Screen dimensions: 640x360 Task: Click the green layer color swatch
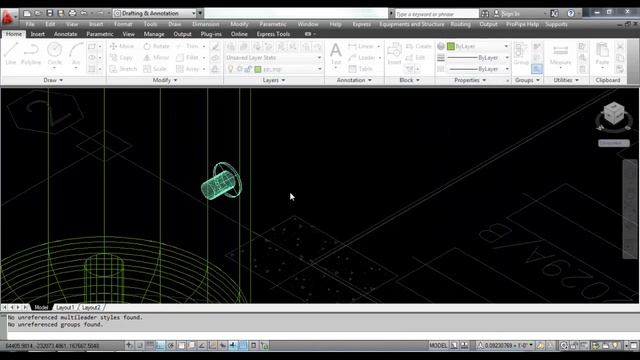coord(258,69)
